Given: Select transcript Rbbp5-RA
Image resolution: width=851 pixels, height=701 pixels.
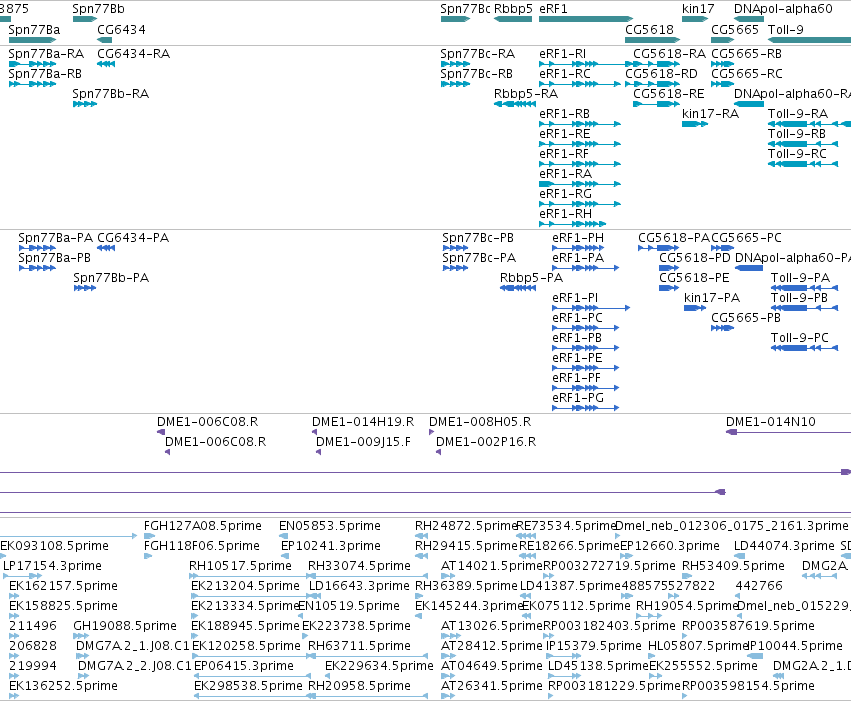Looking at the screenshot, I should 526,94.
